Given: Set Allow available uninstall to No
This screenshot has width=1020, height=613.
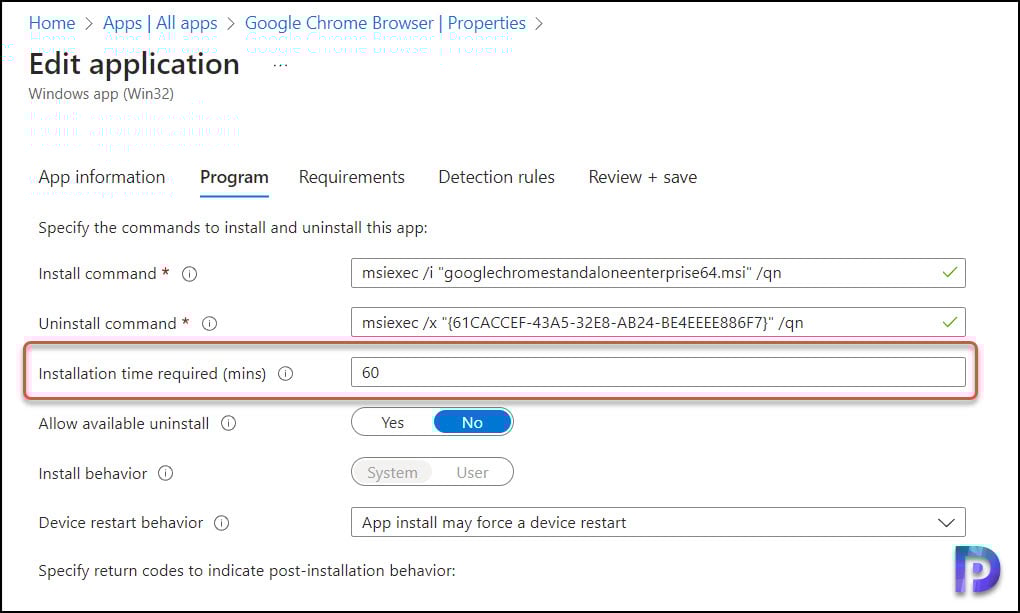Looking at the screenshot, I should 472,422.
